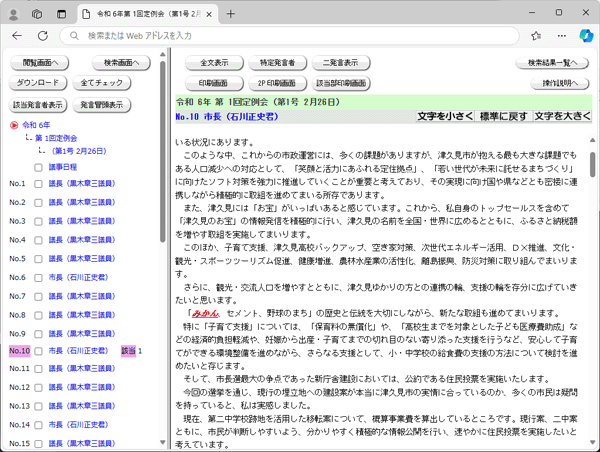The height and width of the screenshot is (452, 600).
Task: Open No.7 議長（黒木章三議員） link
Action: coord(82,296)
